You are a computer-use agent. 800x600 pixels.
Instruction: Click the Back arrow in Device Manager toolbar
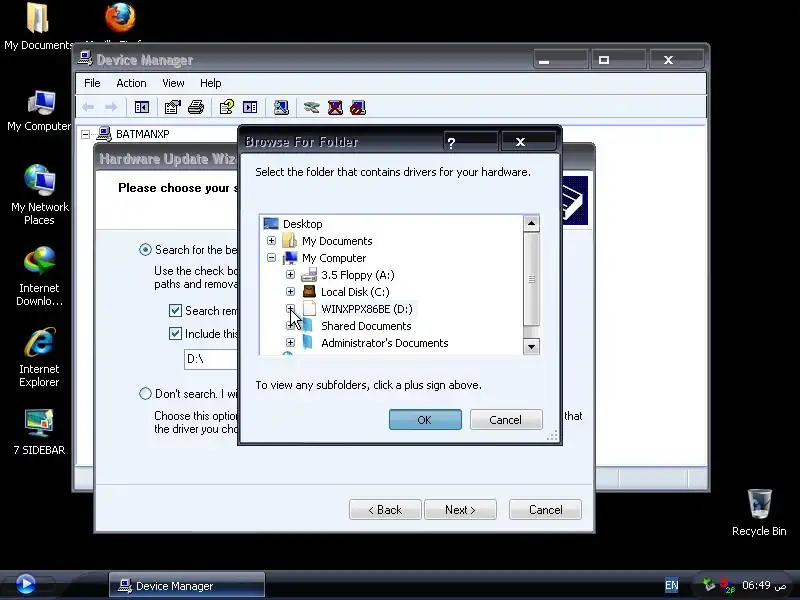click(x=88, y=107)
